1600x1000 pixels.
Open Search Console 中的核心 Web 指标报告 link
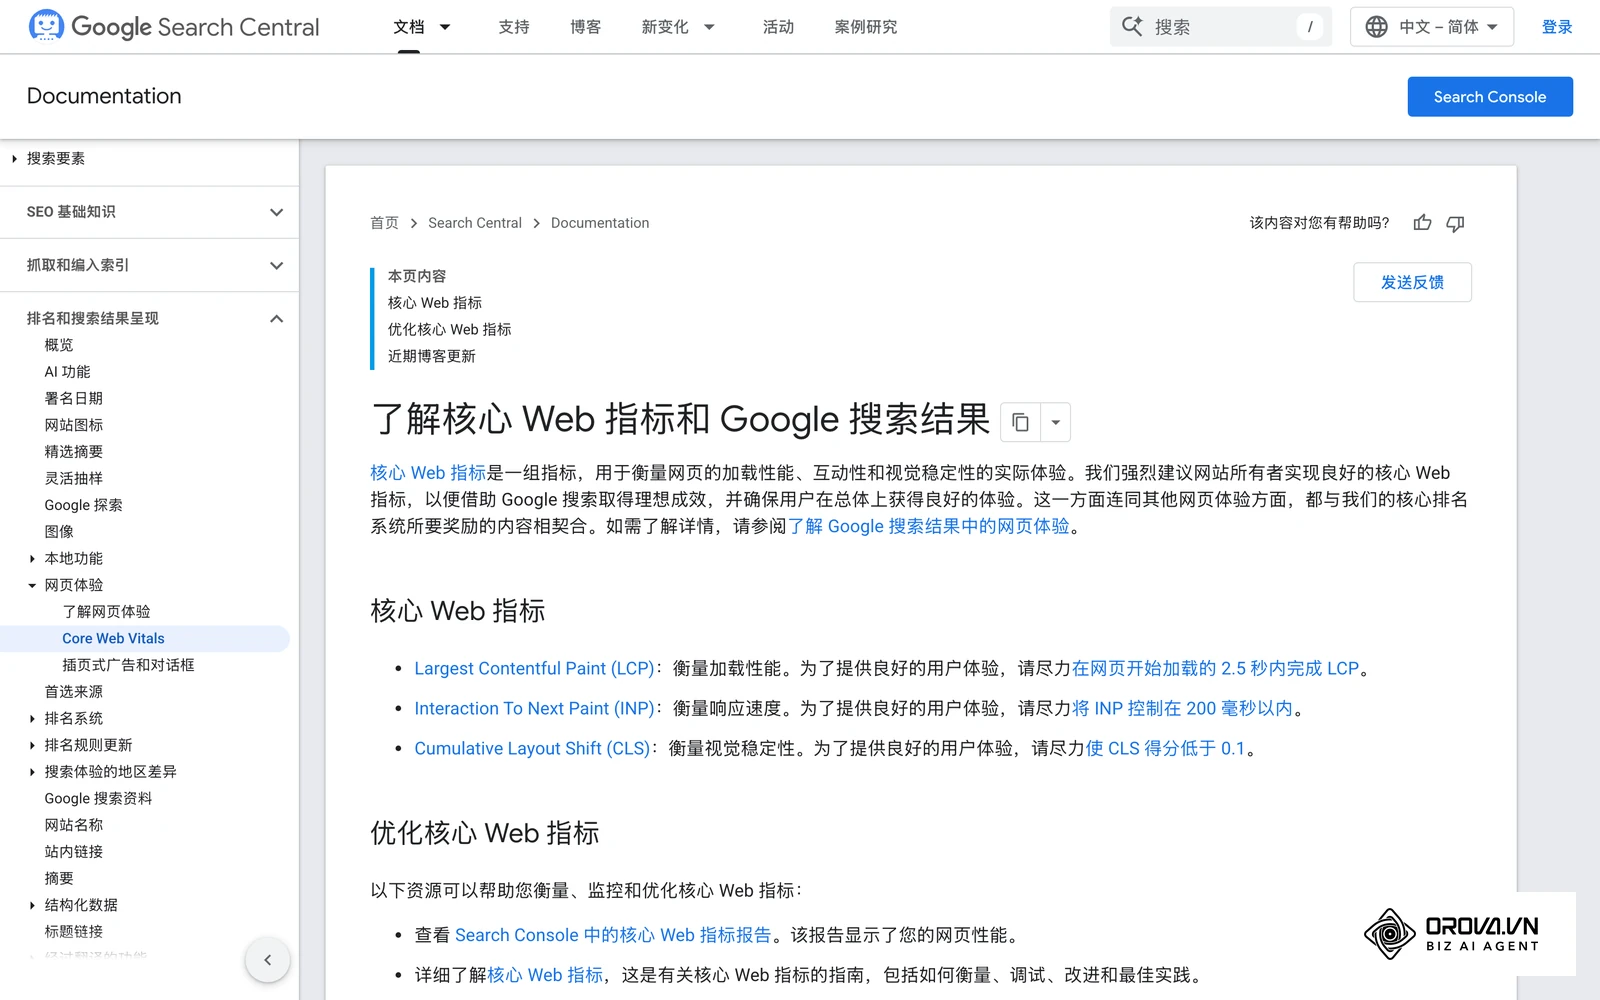tap(613, 935)
